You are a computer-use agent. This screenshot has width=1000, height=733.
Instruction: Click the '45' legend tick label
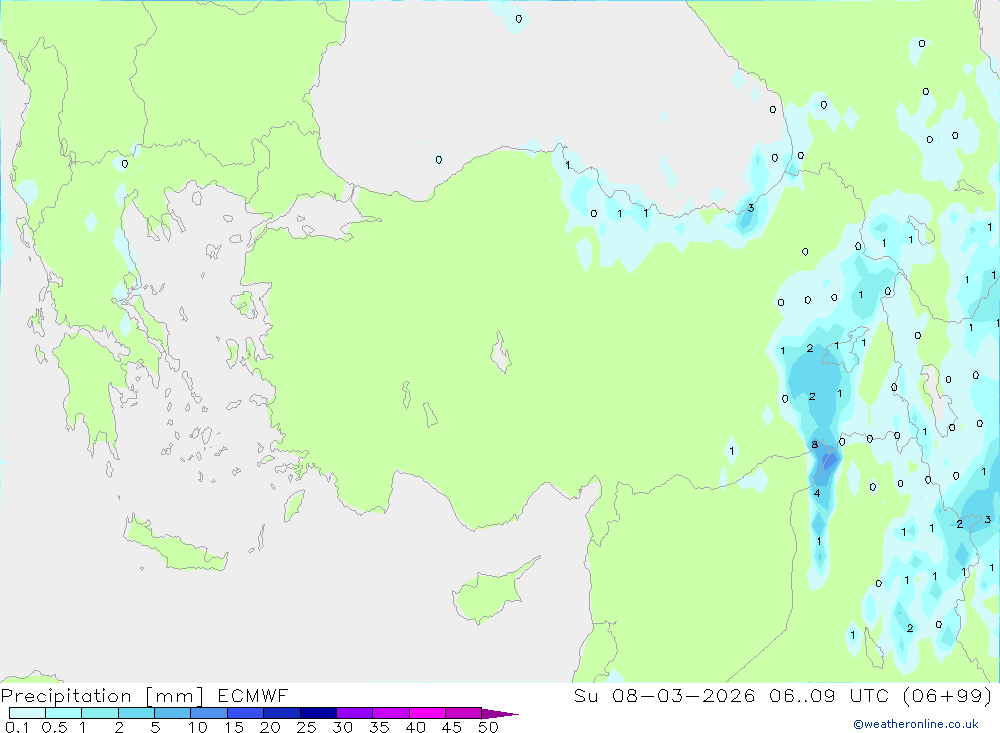click(452, 727)
